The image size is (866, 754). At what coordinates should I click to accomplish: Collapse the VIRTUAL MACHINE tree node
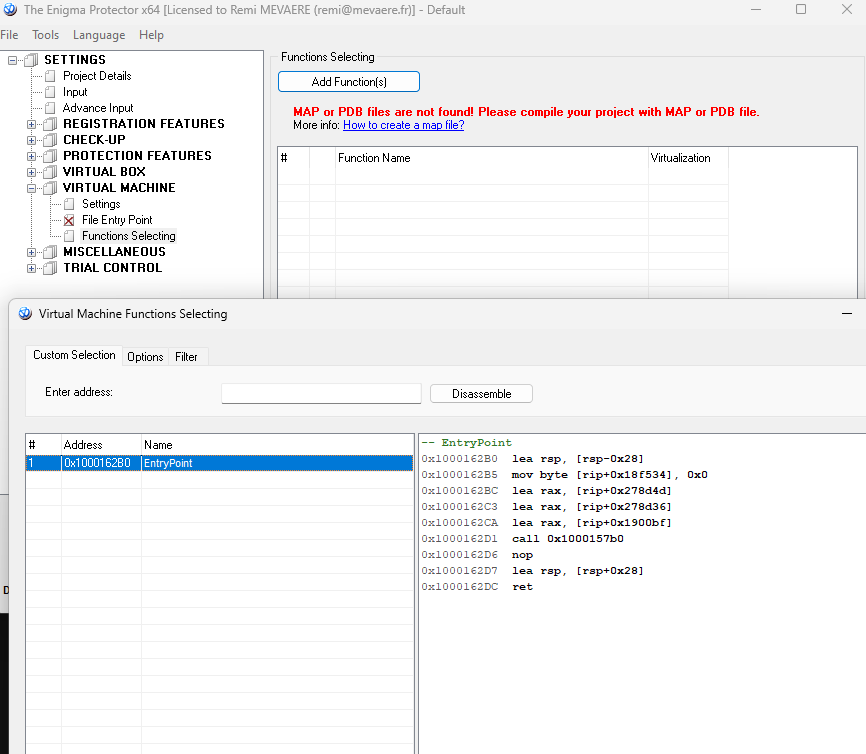(x=32, y=188)
